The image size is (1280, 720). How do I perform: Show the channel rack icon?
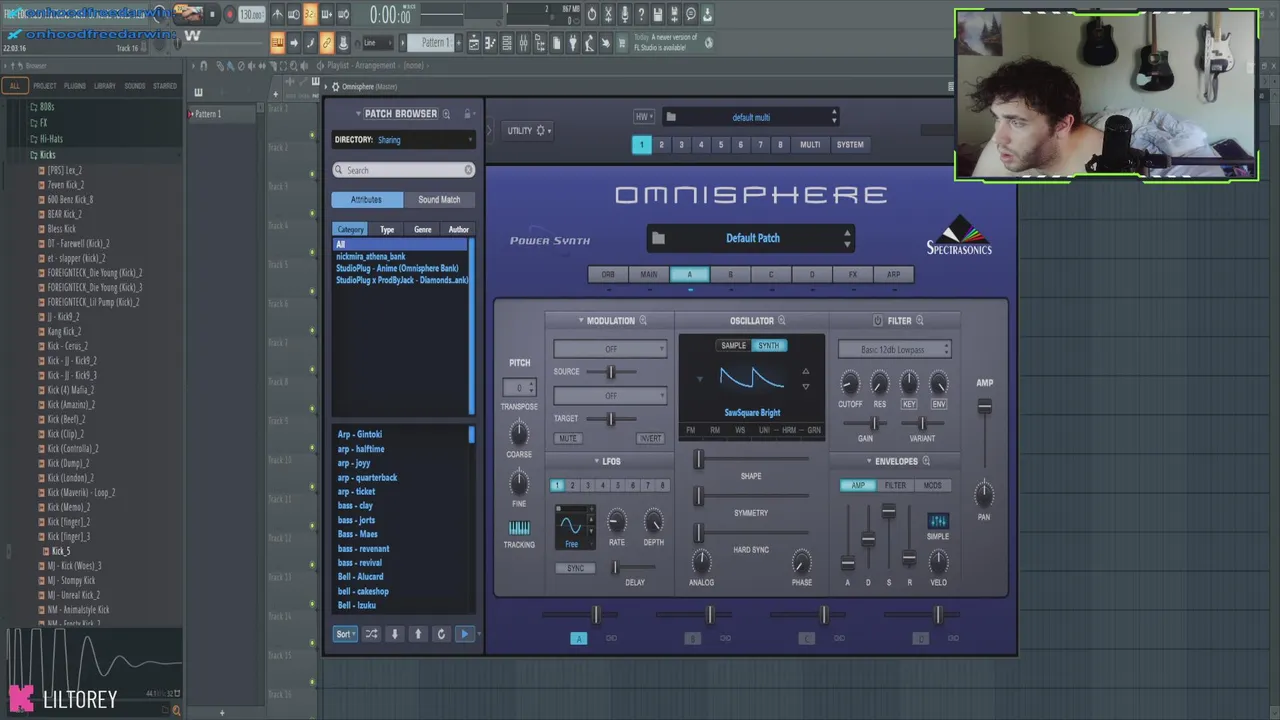[x=506, y=43]
